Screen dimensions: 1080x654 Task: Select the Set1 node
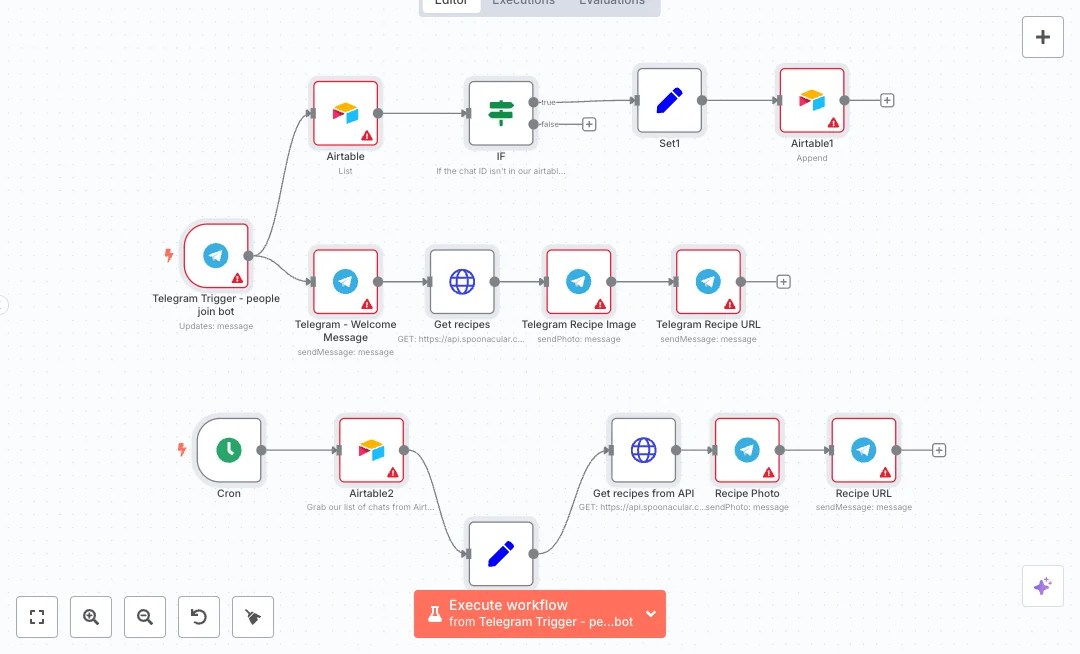pos(669,100)
